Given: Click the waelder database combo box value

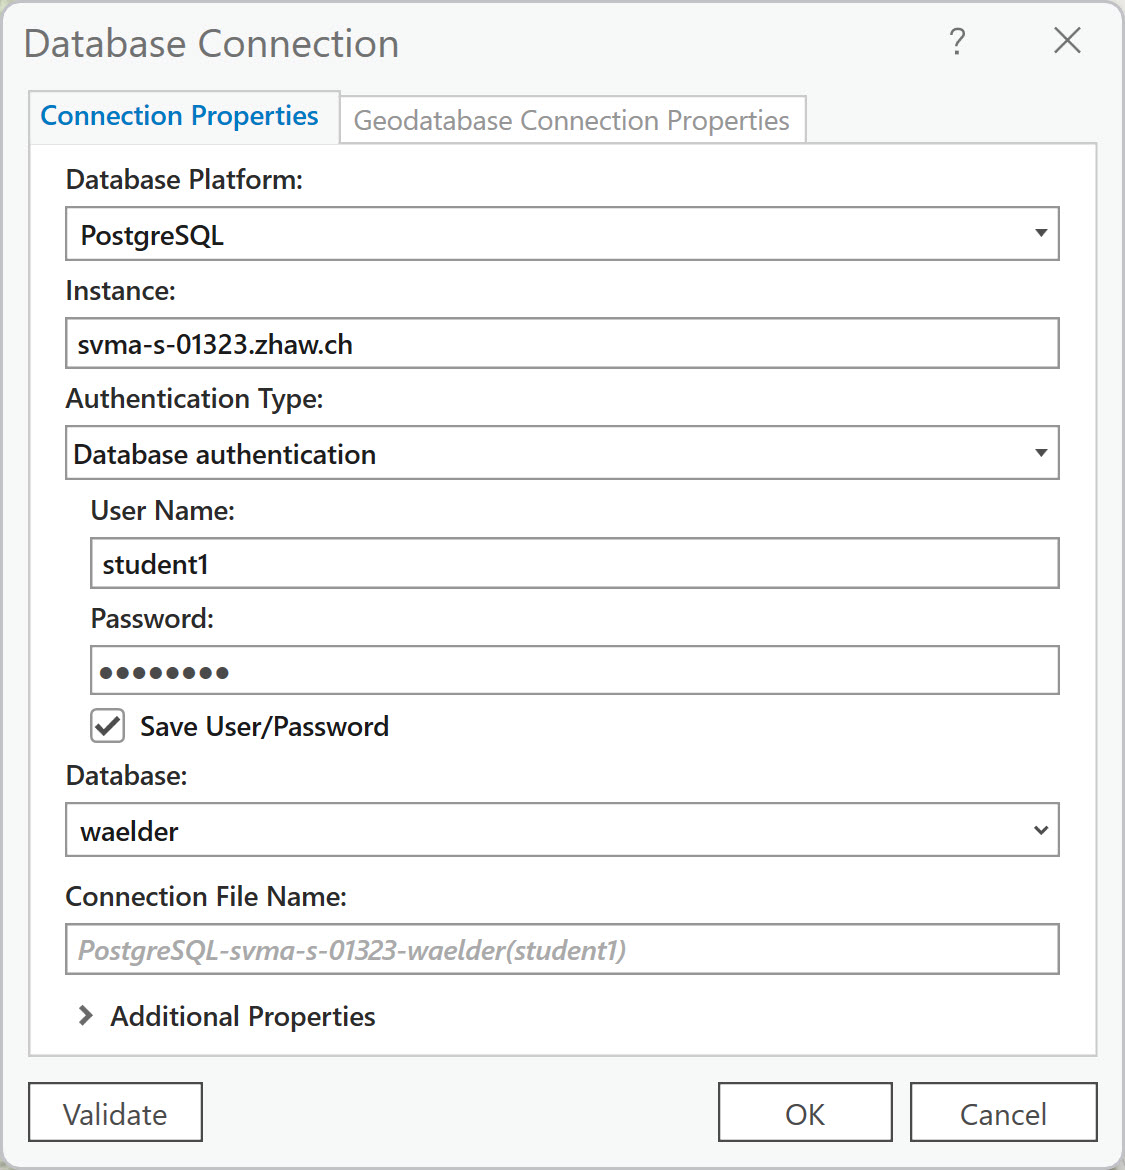Looking at the screenshot, I should 130,832.
